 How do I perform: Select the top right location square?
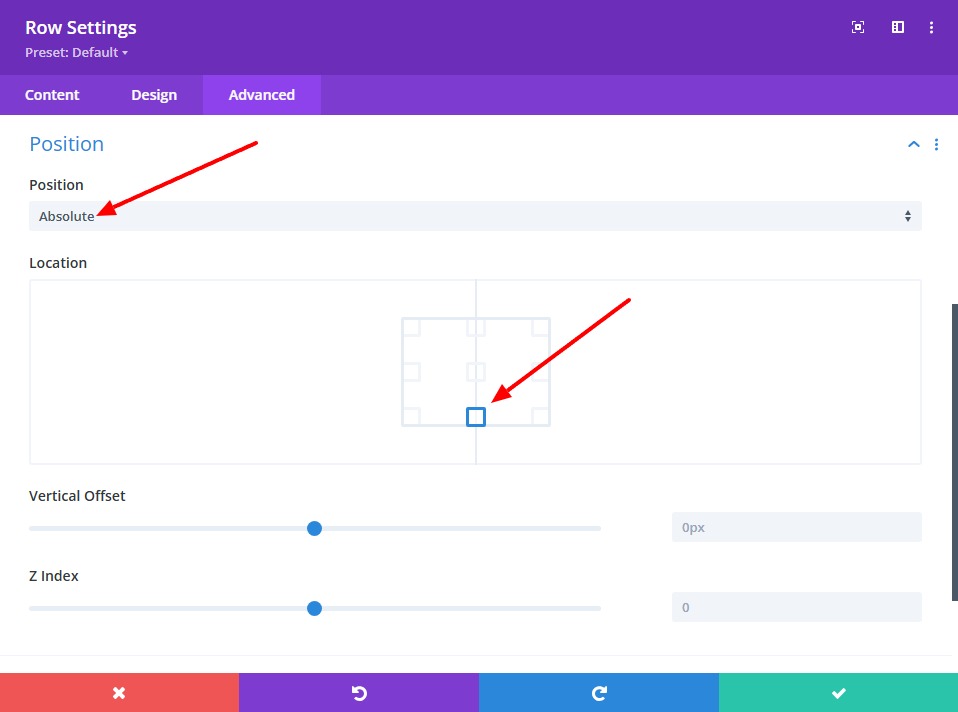pos(541,327)
